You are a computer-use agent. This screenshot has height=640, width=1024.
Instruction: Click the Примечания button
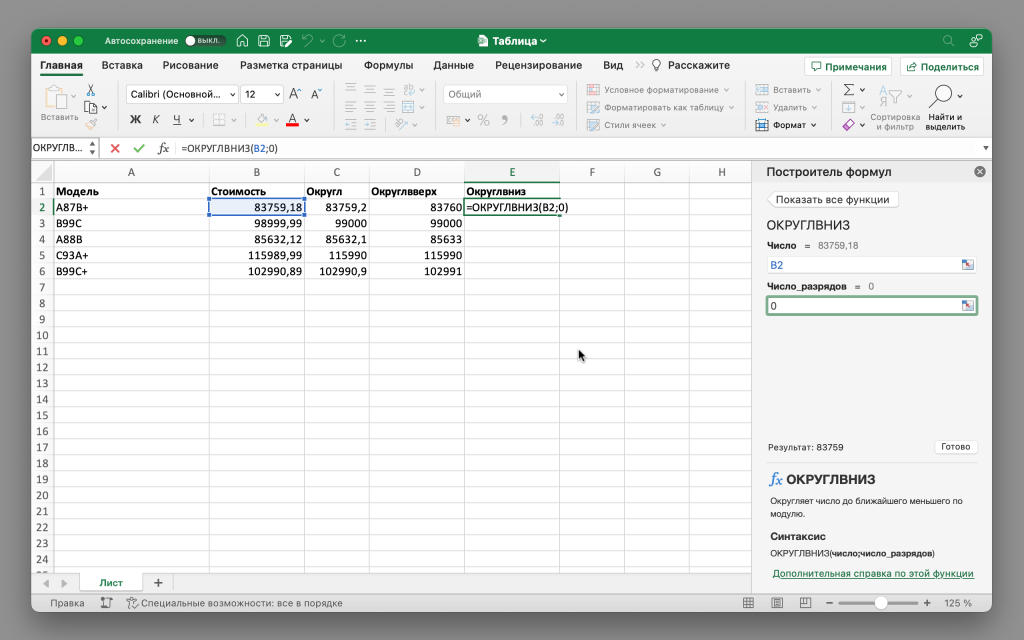(x=848, y=67)
